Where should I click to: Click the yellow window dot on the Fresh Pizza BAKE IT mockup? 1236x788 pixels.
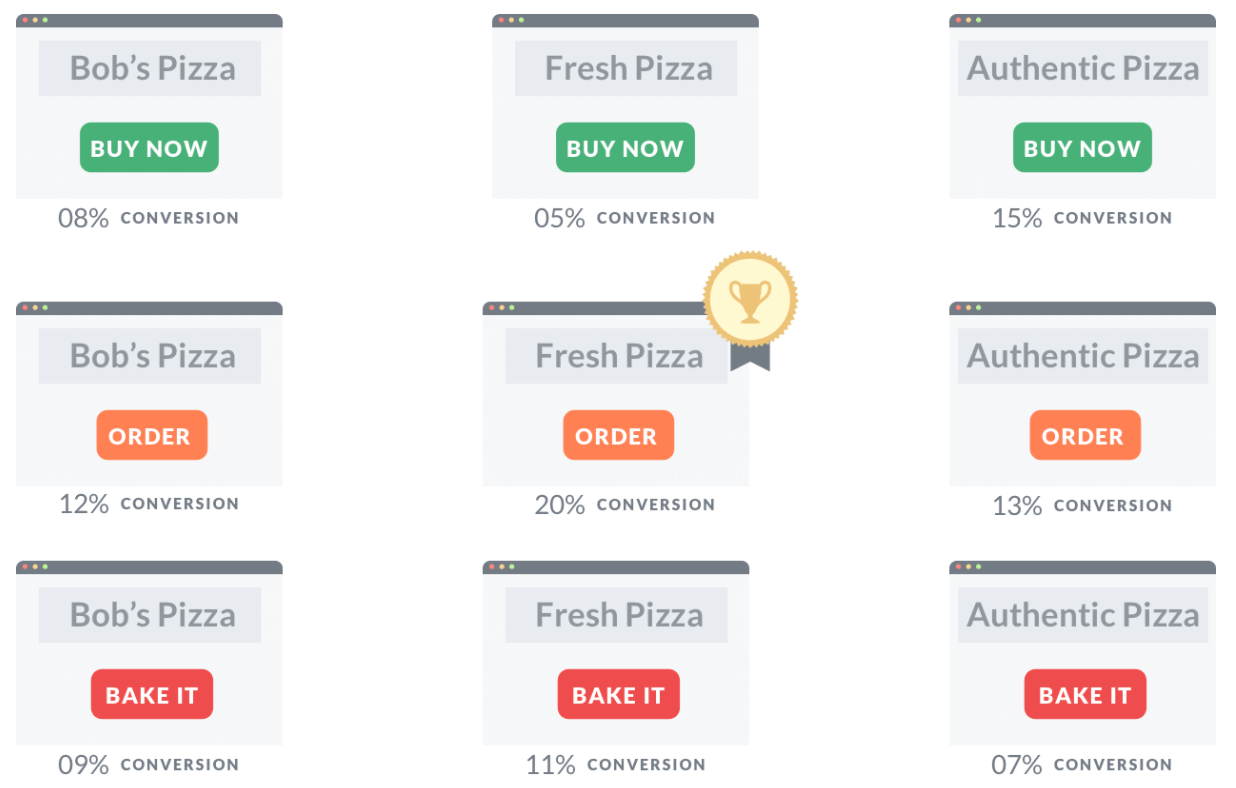point(501,567)
